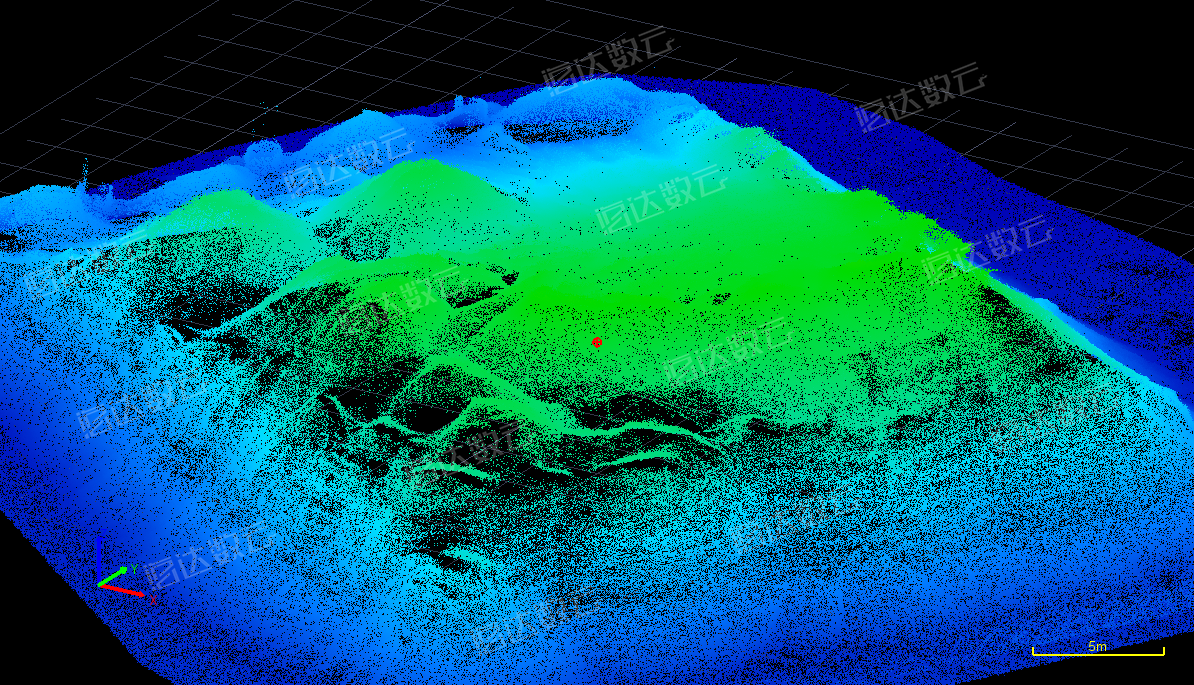Image resolution: width=1194 pixels, height=685 pixels.
Task: Click the red pivot marker at the view center
Action: [x=597, y=342]
